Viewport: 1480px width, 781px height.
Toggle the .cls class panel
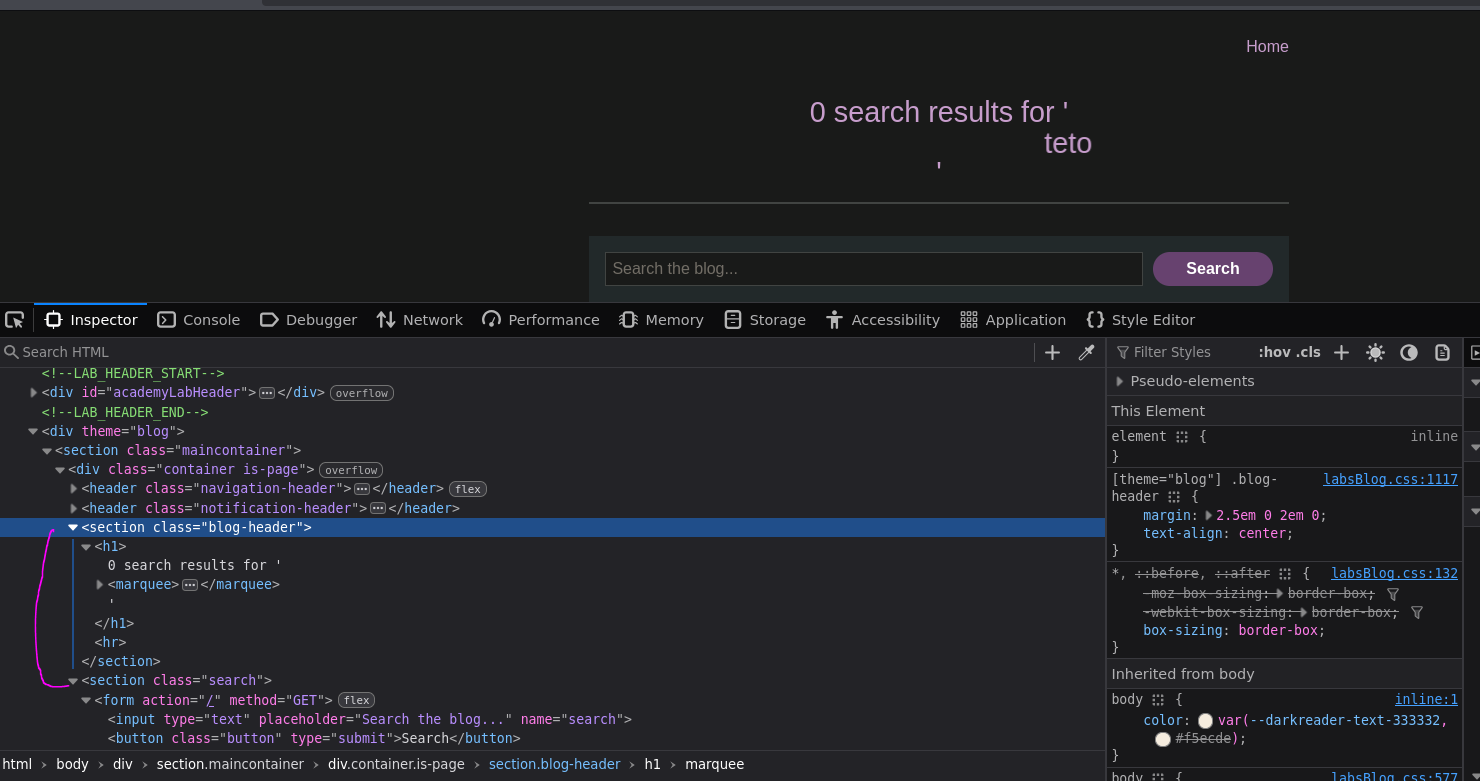tap(1309, 352)
